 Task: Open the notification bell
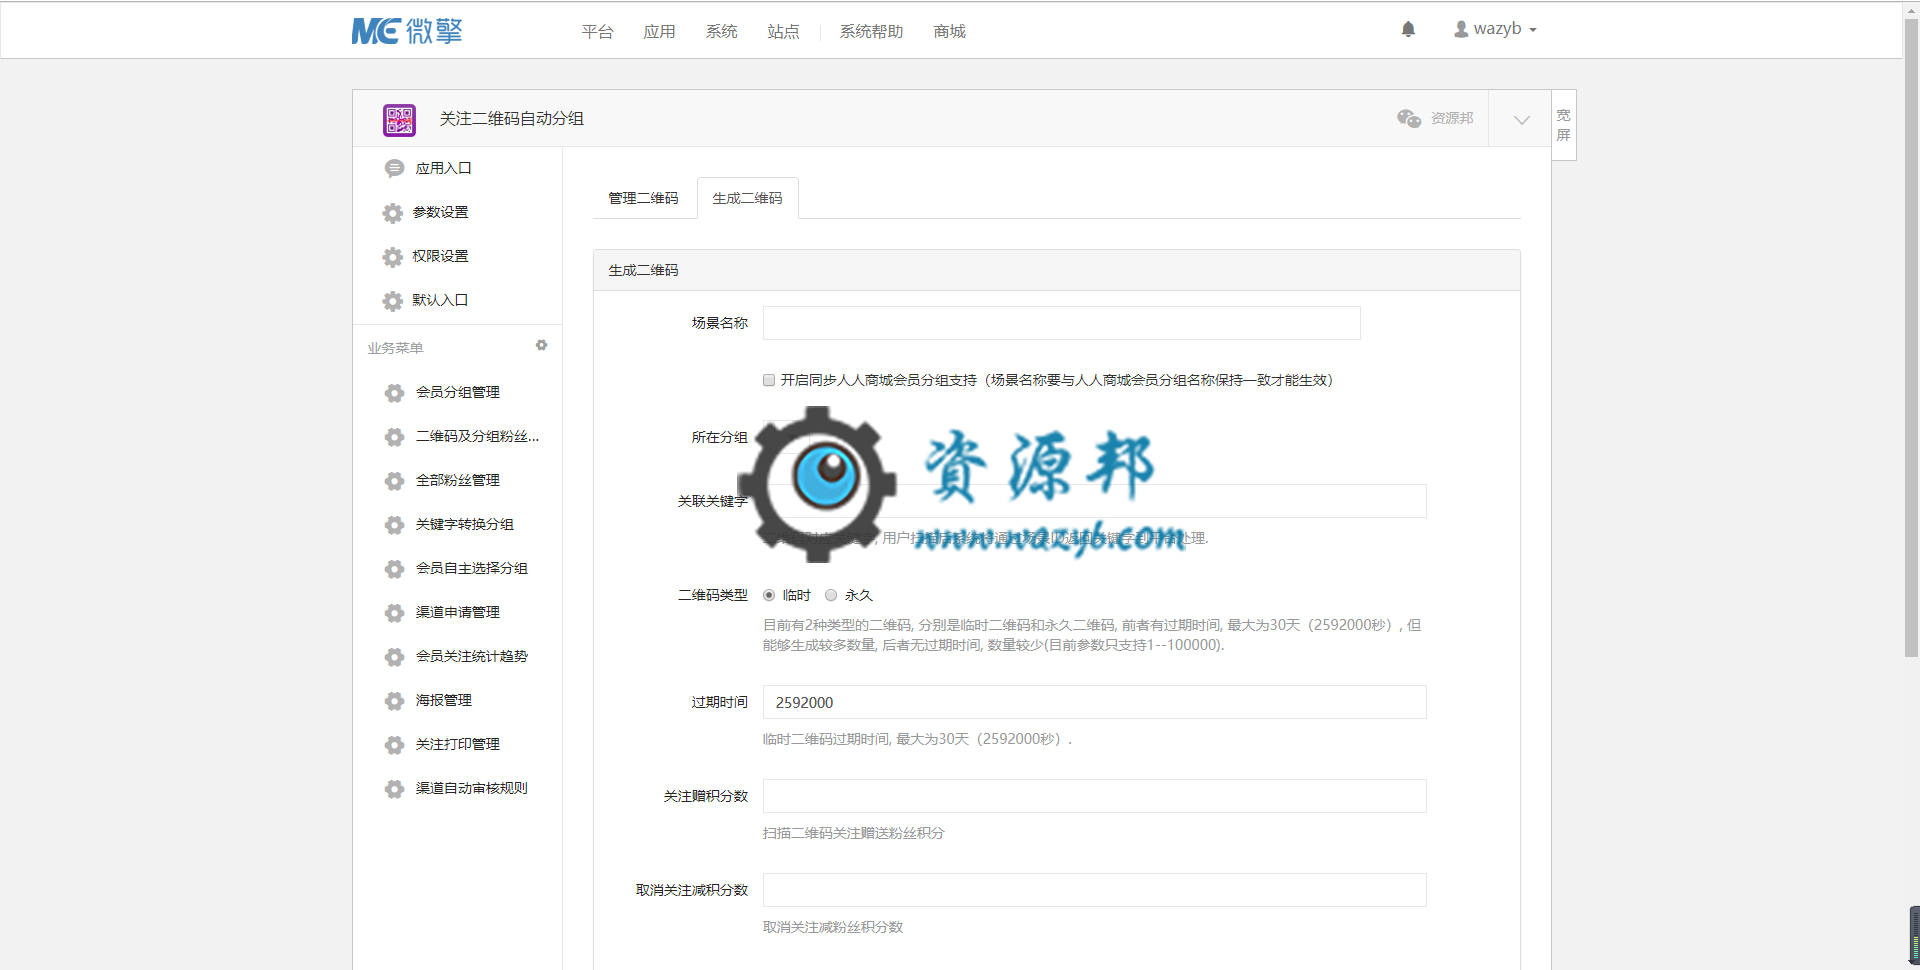coord(1408,29)
